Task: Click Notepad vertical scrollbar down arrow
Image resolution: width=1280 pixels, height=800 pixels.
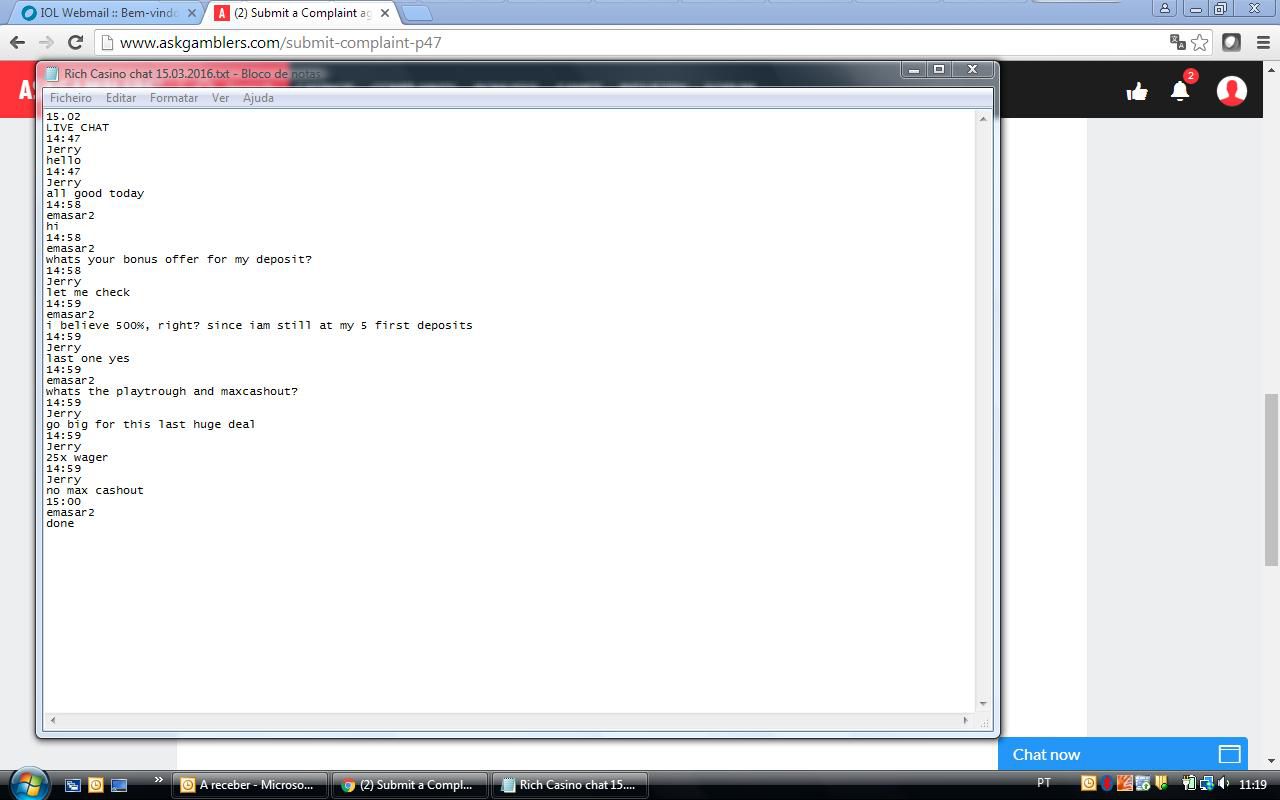Action: pos(983,704)
